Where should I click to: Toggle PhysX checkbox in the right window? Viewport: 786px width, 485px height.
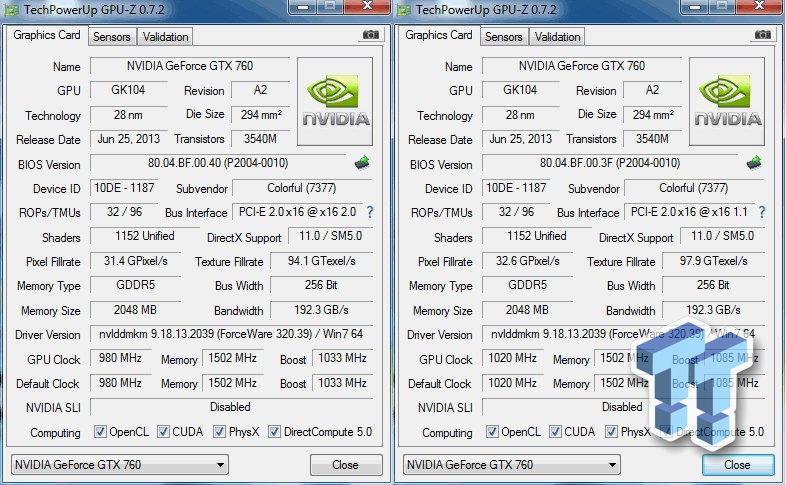click(x=612, y=431)
